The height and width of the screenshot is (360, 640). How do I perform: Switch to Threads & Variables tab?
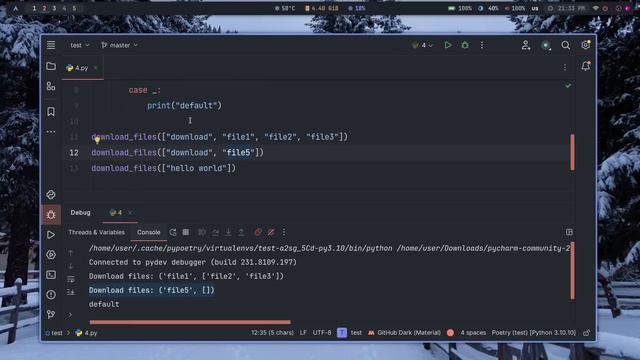click(x=96, y=232)
